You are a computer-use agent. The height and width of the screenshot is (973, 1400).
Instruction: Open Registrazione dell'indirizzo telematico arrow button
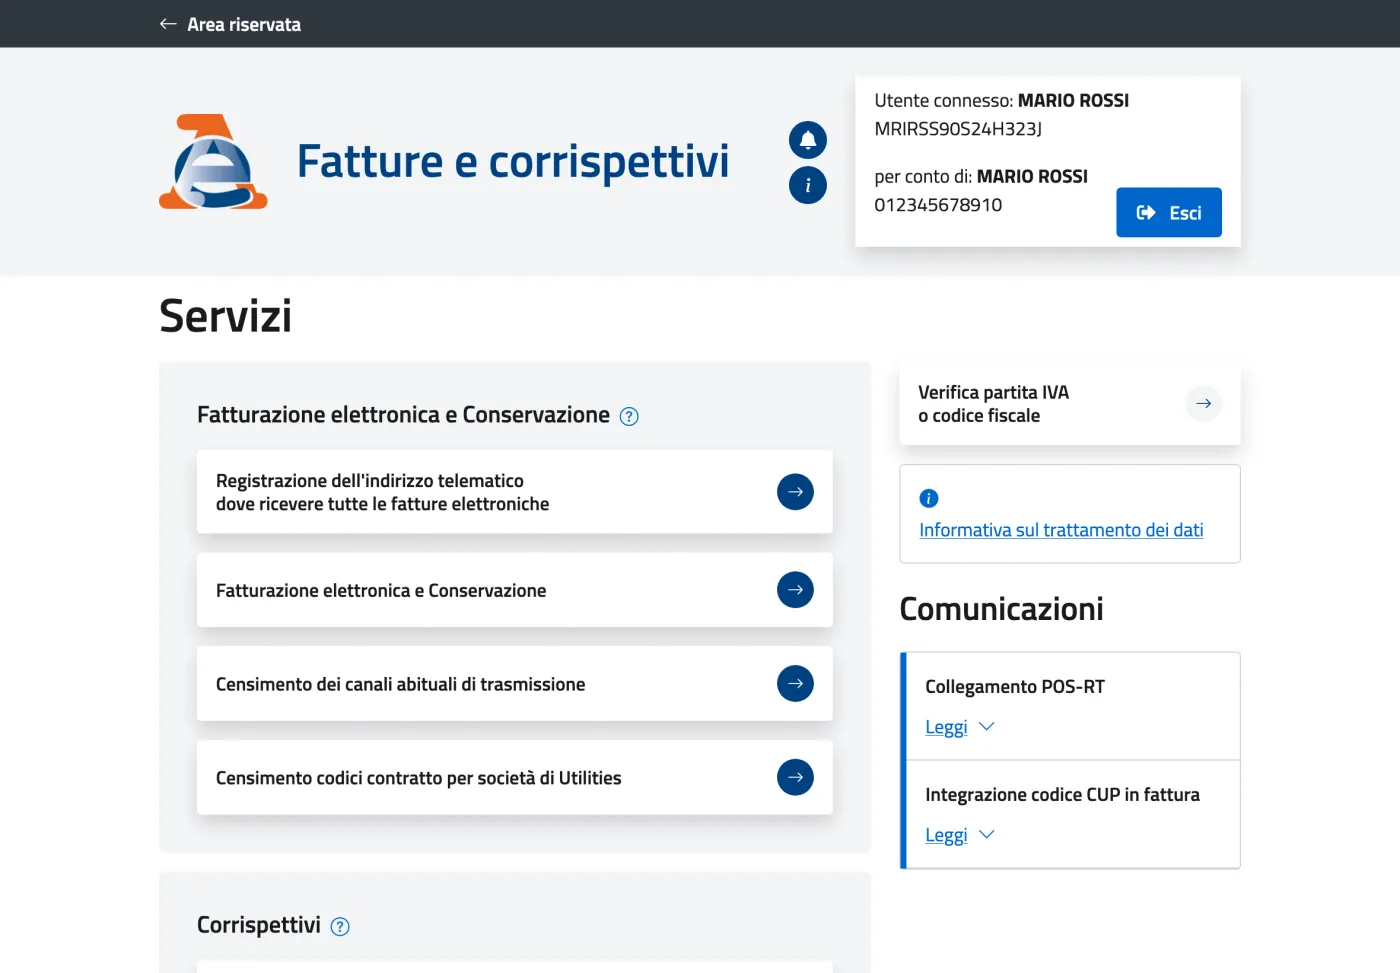tap(795, 491)
